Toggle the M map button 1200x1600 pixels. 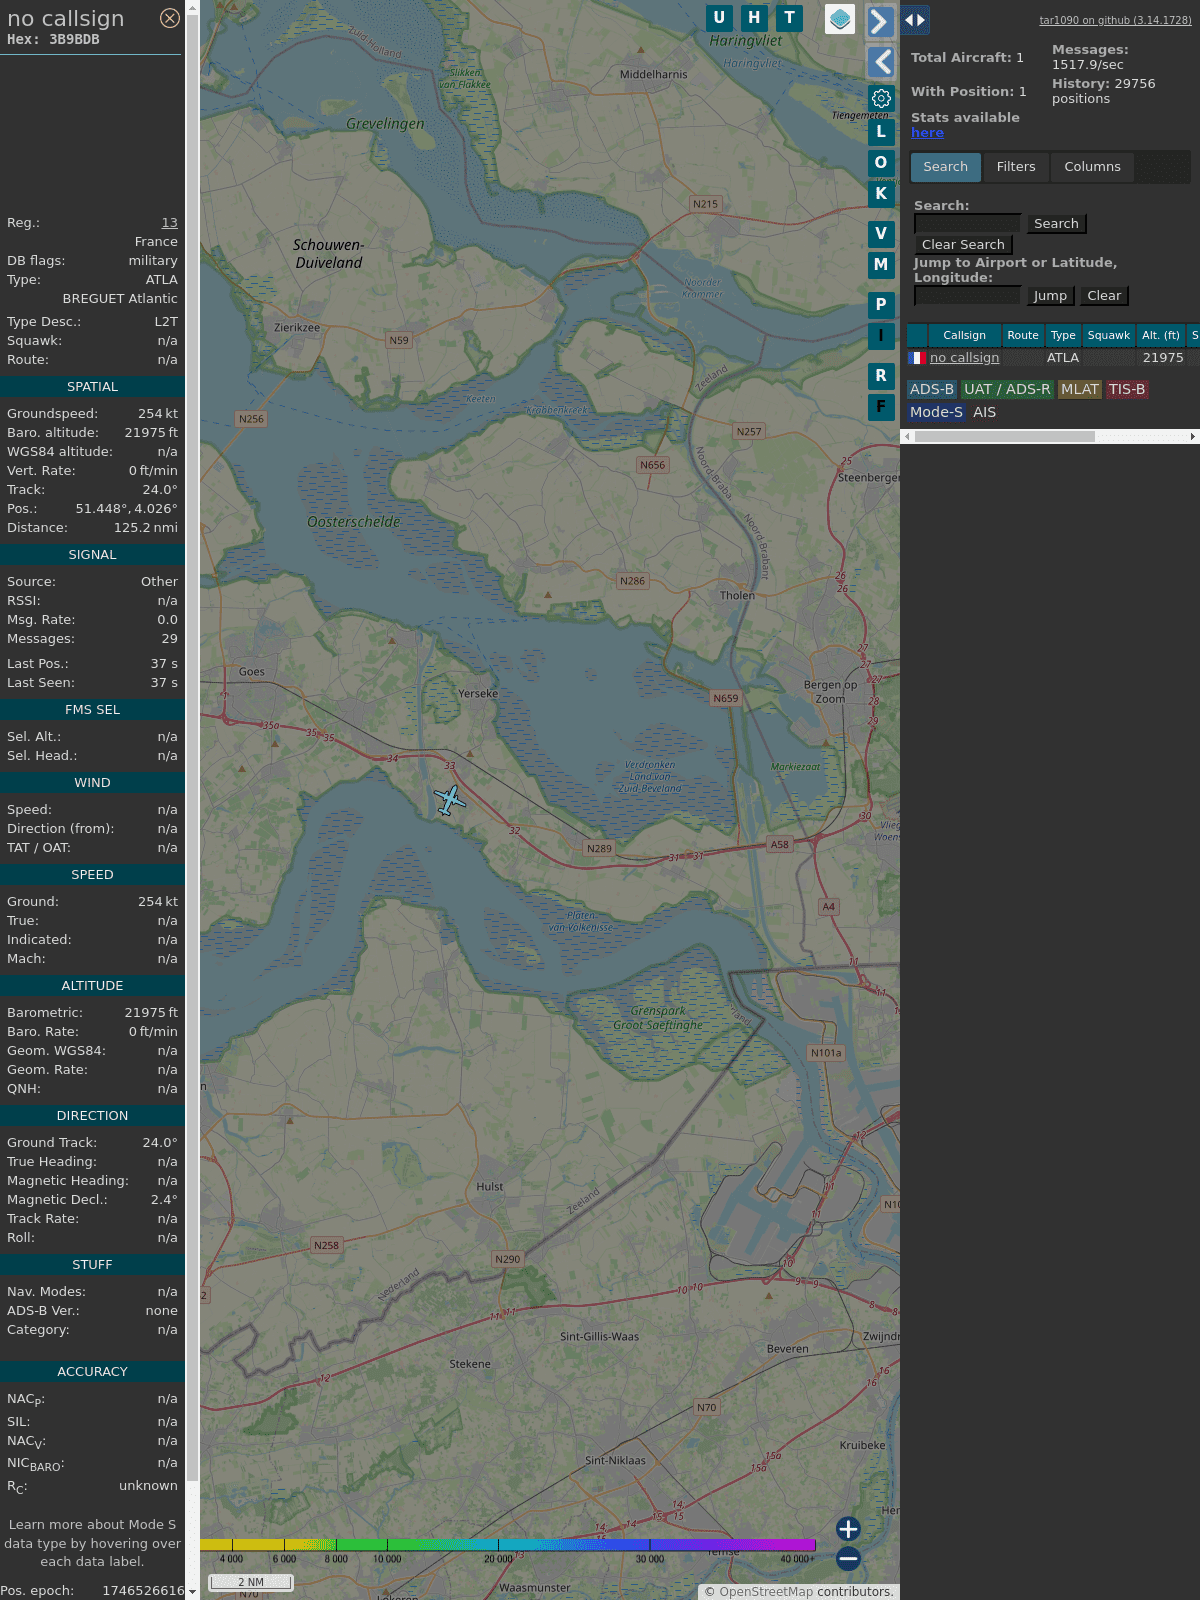881,265
